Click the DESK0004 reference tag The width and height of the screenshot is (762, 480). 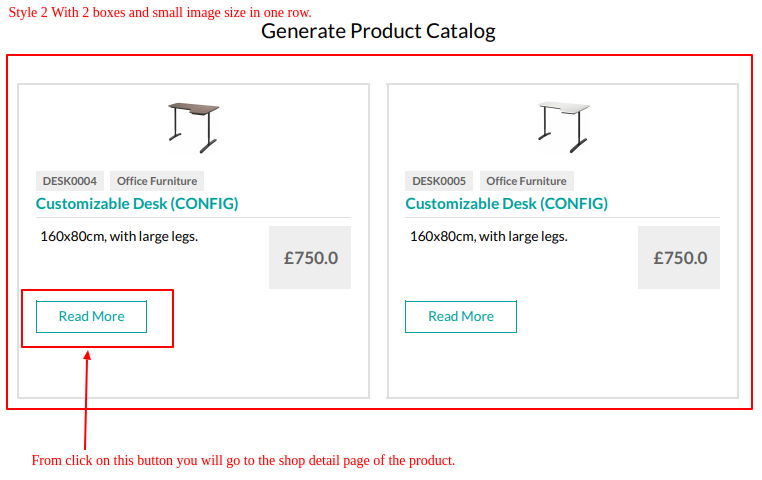(x=69, y=181)
